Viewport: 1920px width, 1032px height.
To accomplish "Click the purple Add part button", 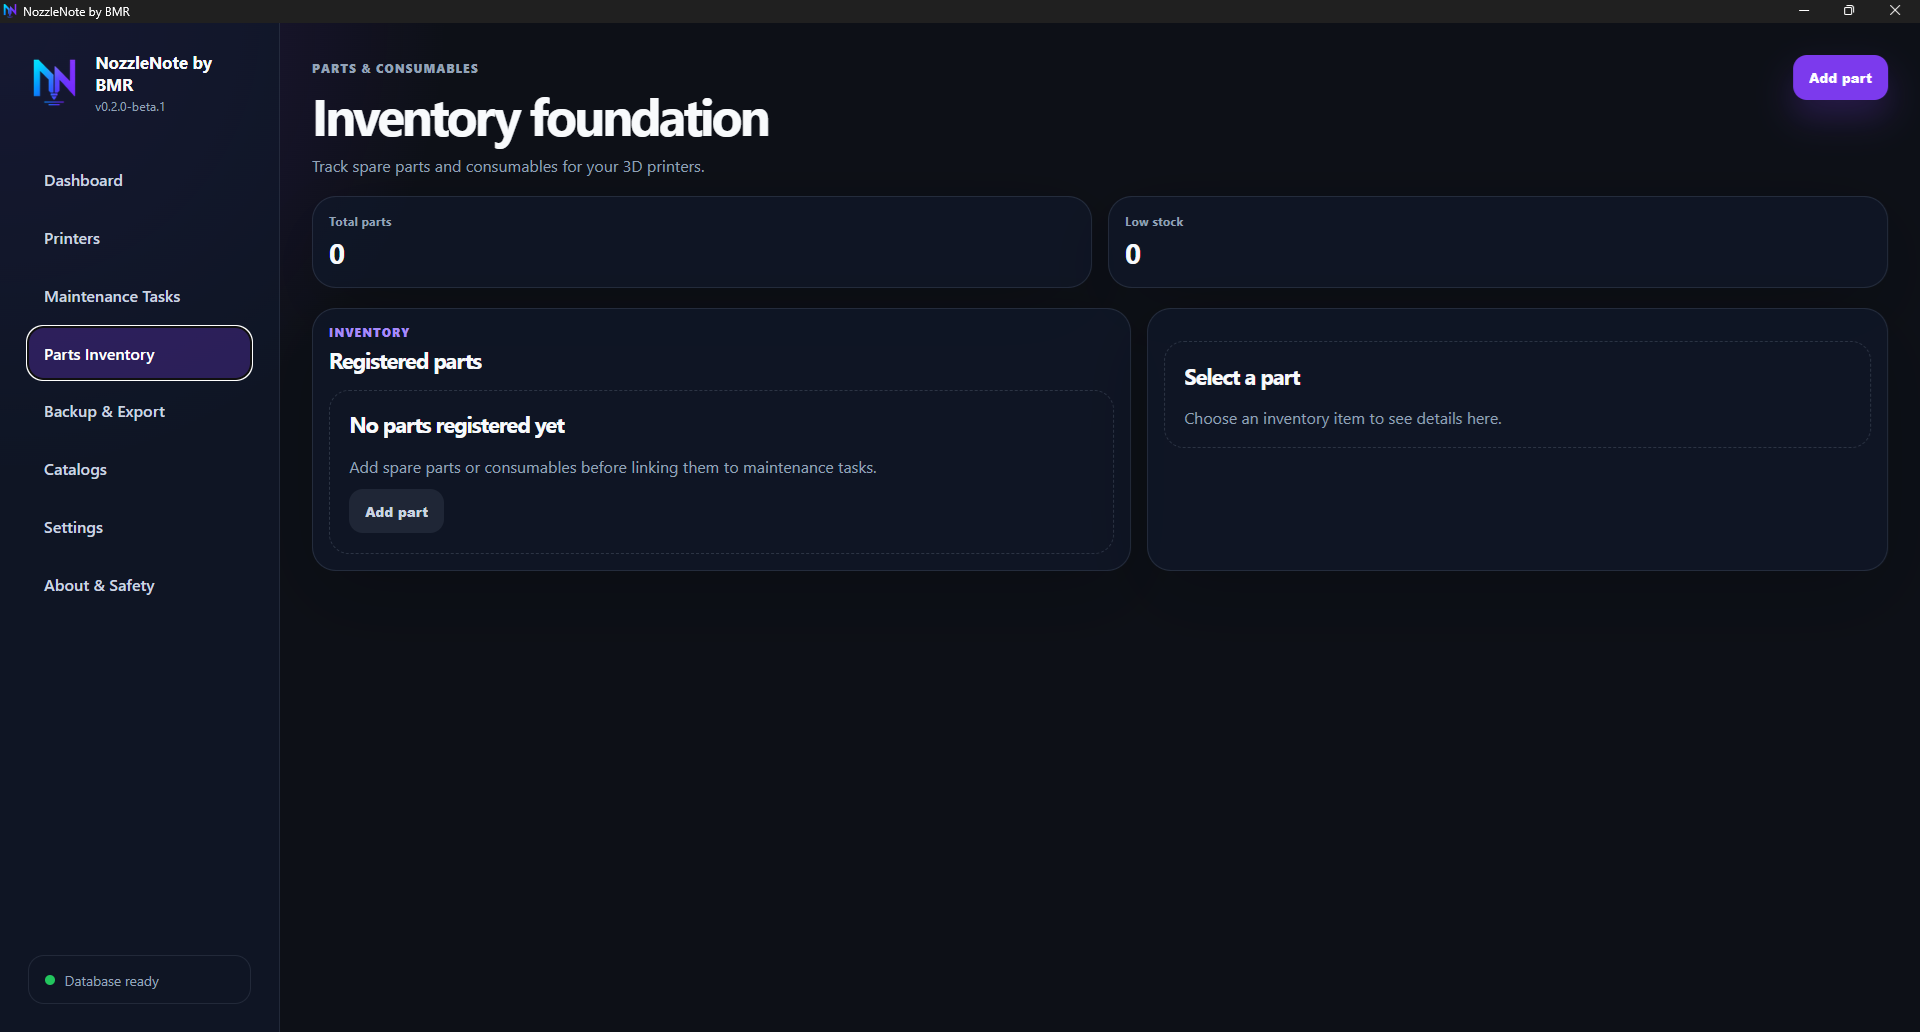I will (x=1840, y=78).
